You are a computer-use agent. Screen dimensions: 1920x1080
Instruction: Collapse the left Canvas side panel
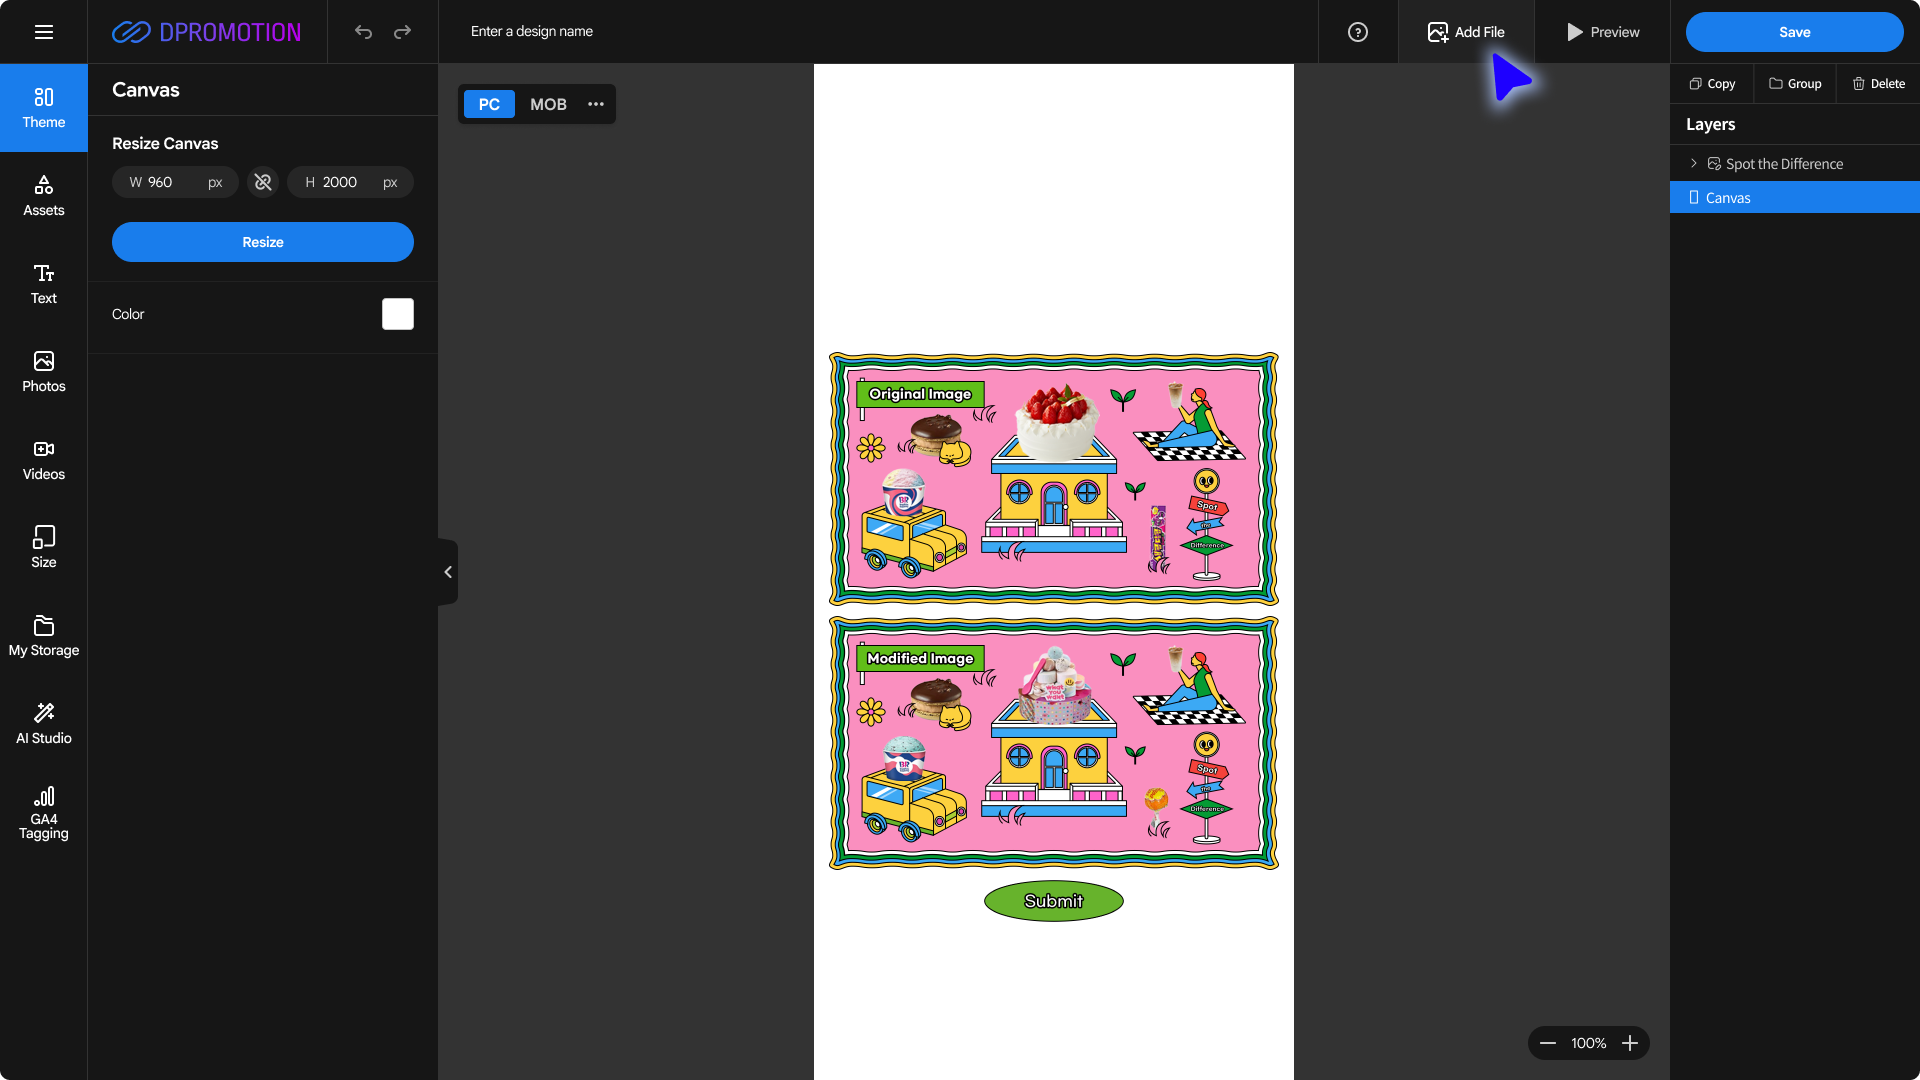[448, 572]
